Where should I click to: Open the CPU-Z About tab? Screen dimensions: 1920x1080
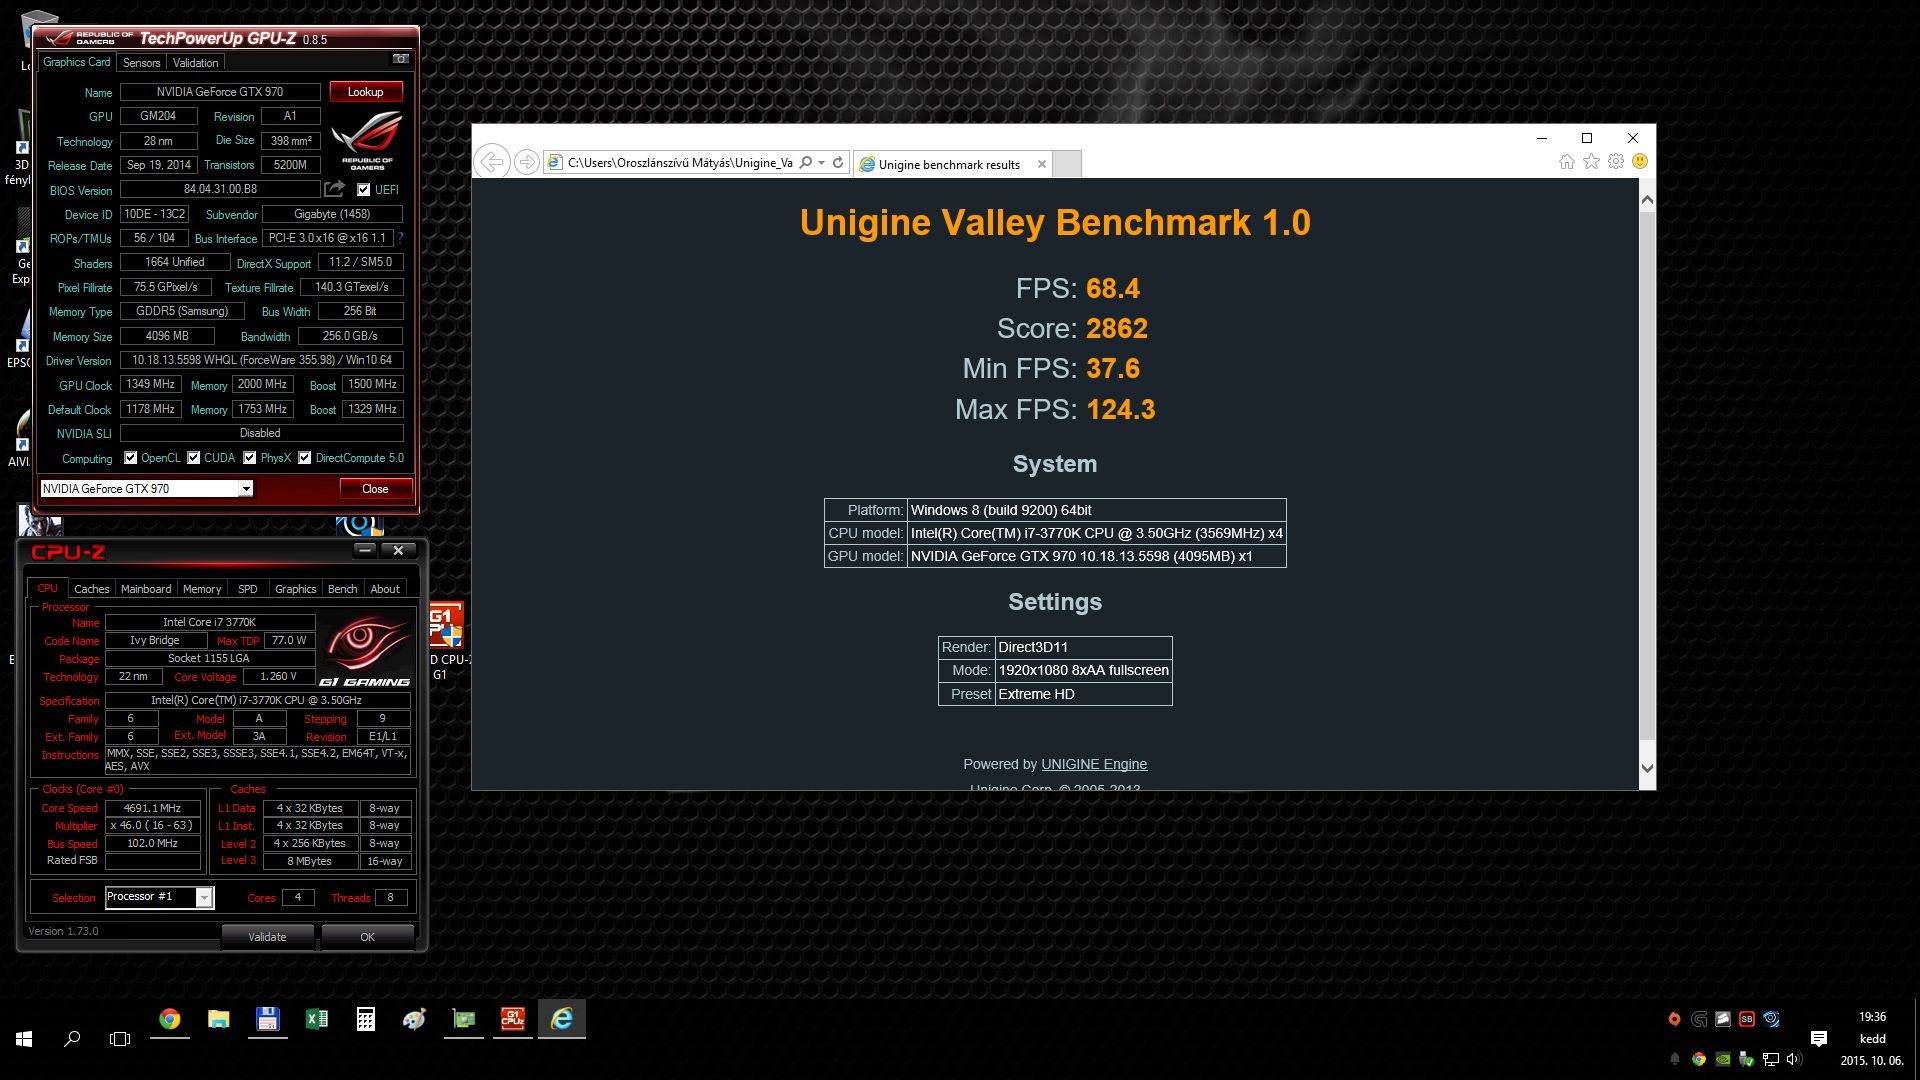pos(385,589)
